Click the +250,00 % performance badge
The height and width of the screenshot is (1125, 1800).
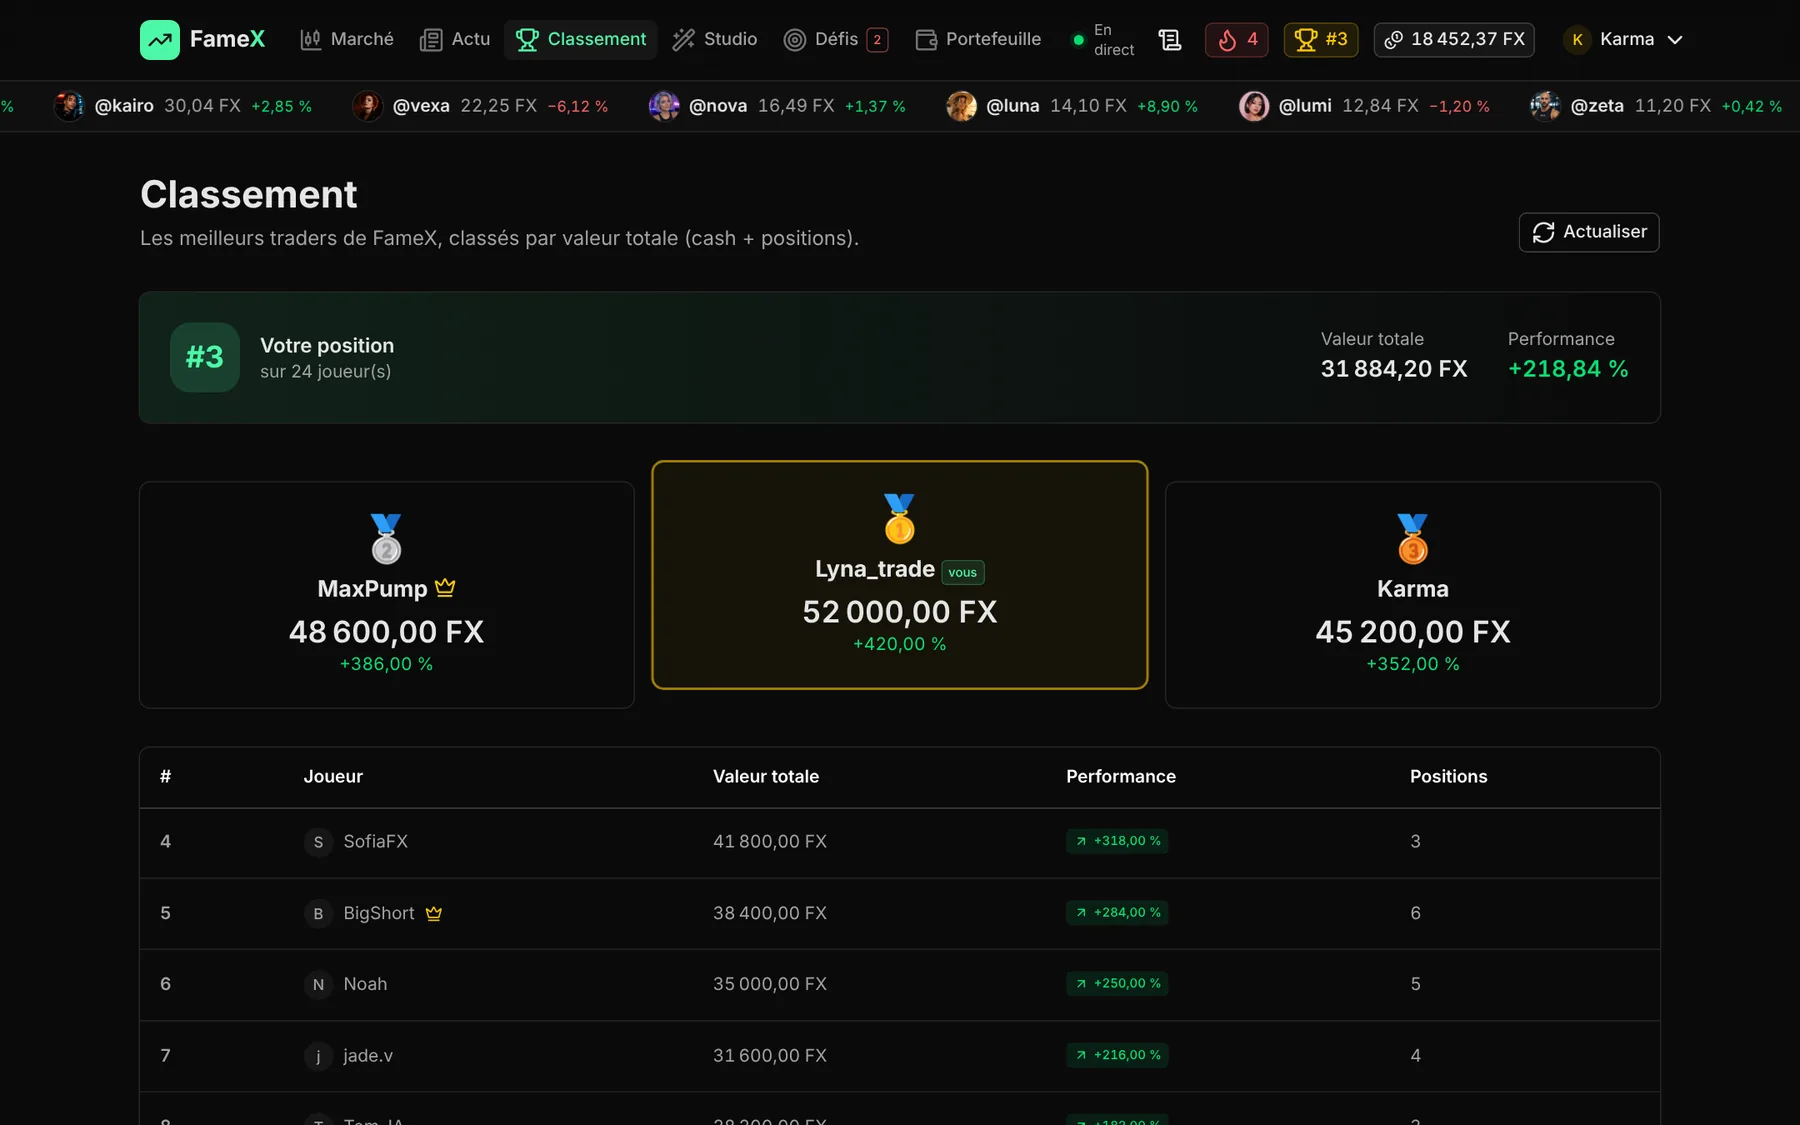1117,984
